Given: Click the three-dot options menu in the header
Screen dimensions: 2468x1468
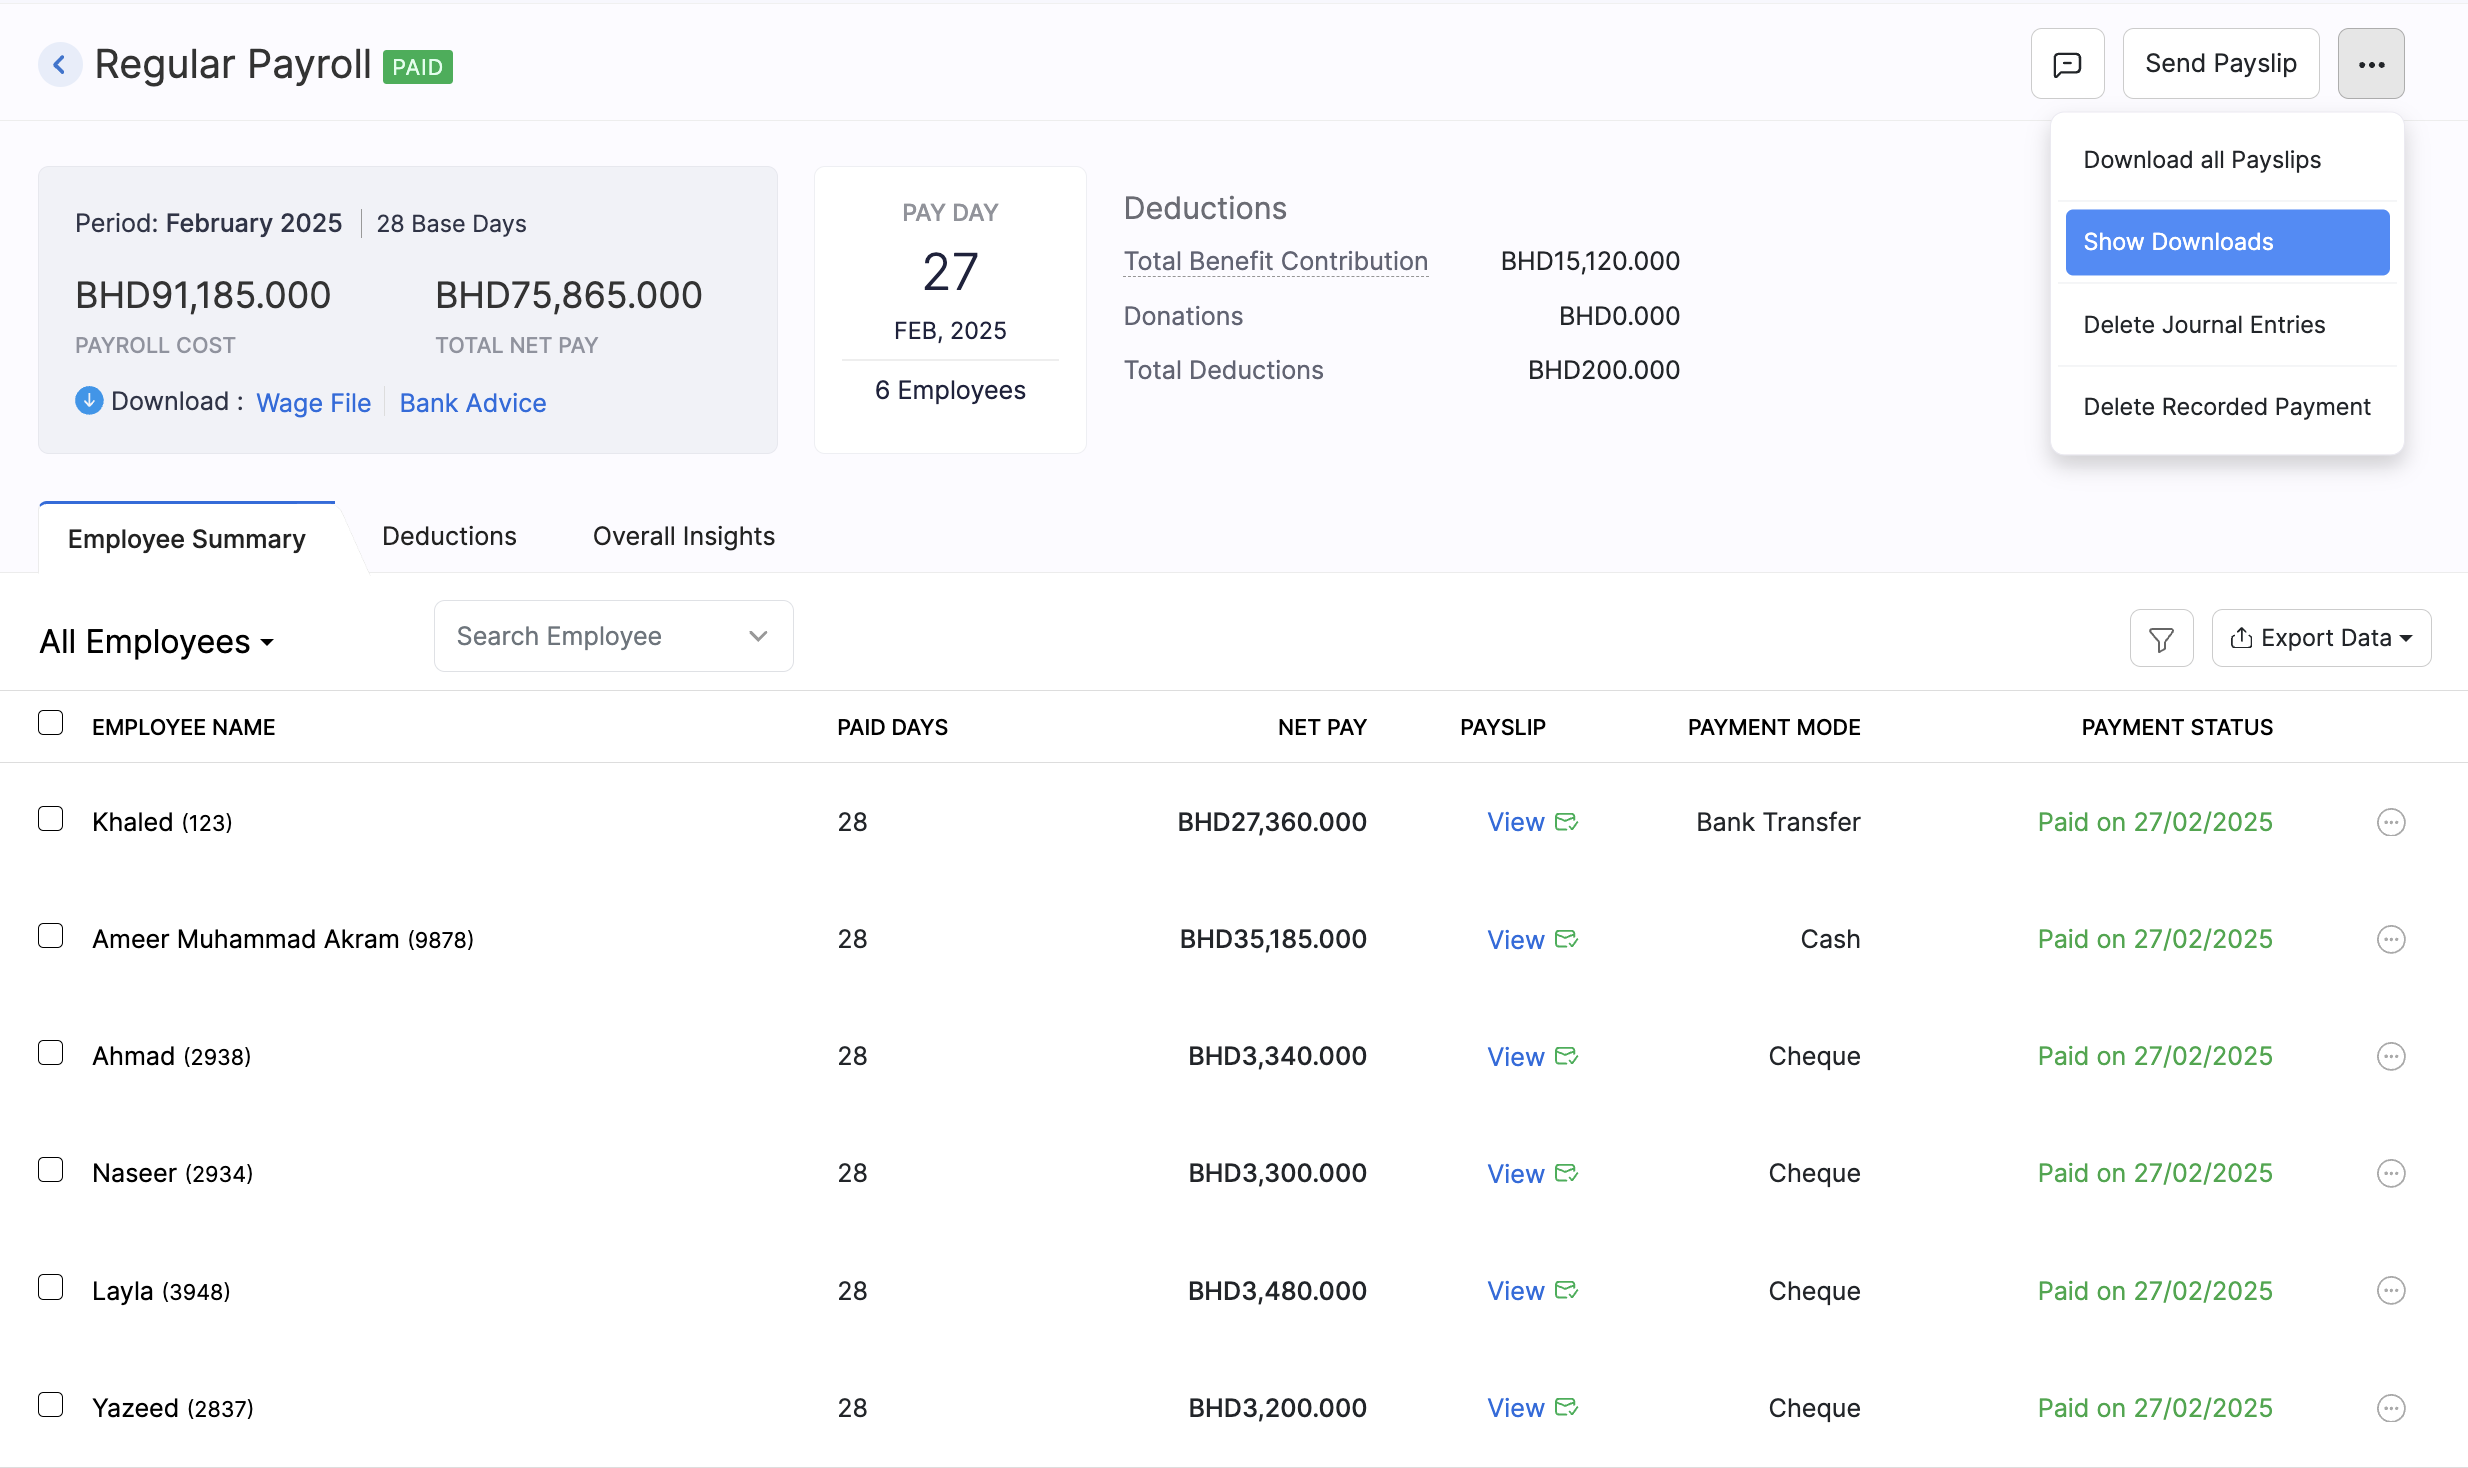Looking at the screenshot, I should tap(2370, 63).
